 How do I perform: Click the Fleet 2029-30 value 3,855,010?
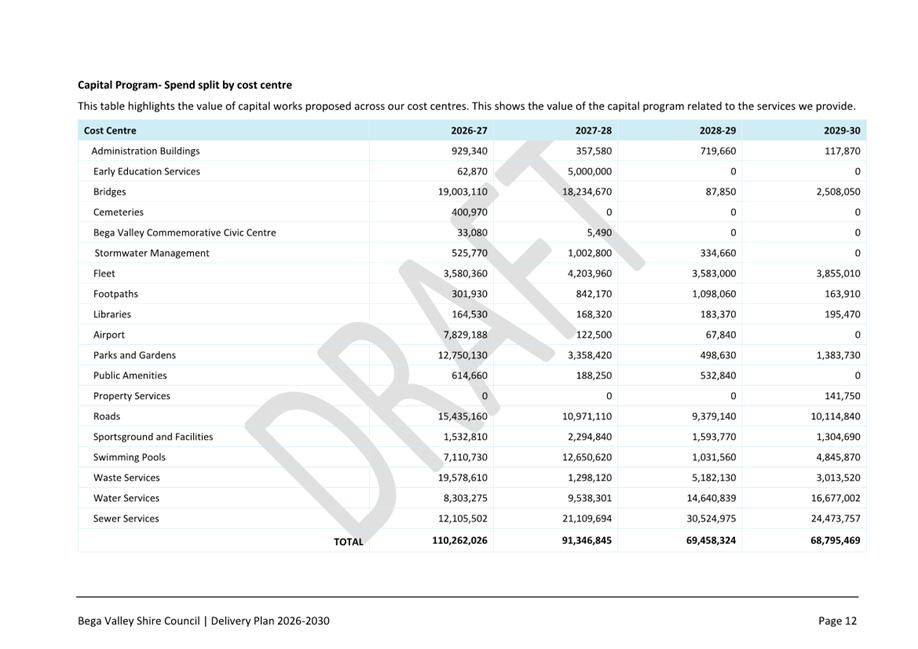[838, 273]
